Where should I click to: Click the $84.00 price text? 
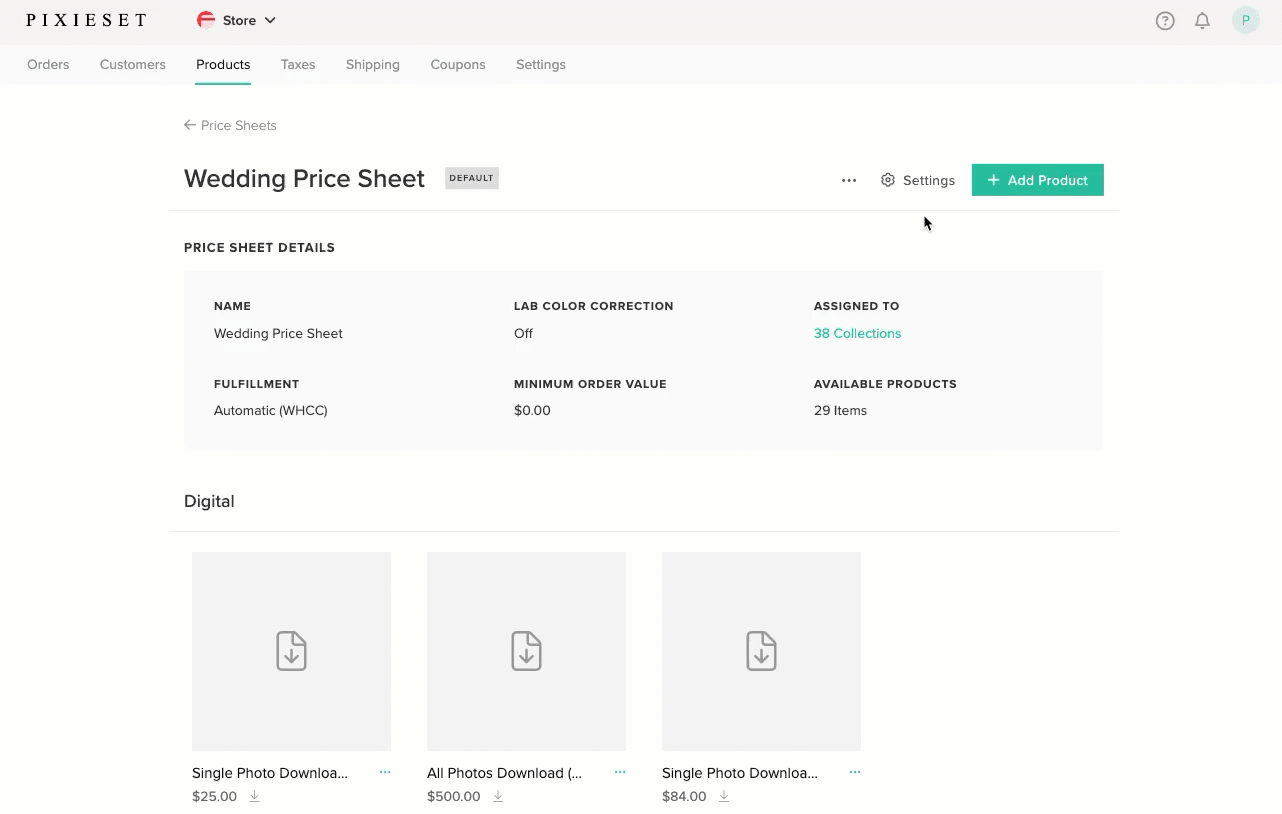684,797
